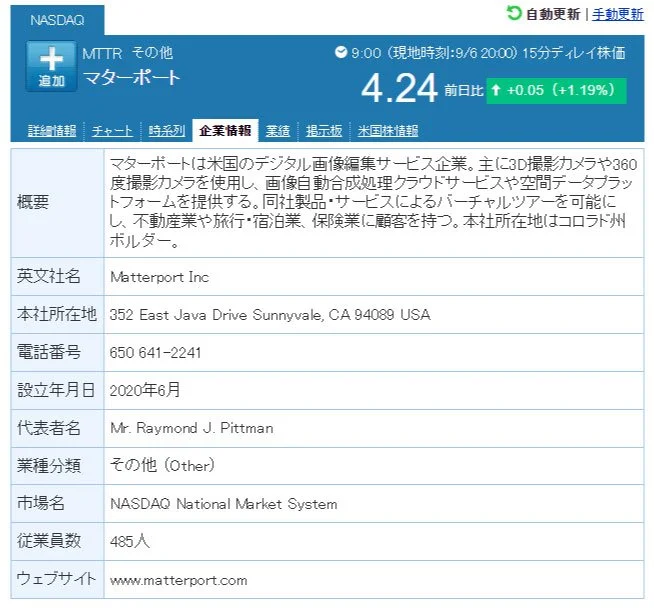This screenshot has height=608, width=654.
Task: Click the company name マターポート heading
Action: click(x=131, y=78)
